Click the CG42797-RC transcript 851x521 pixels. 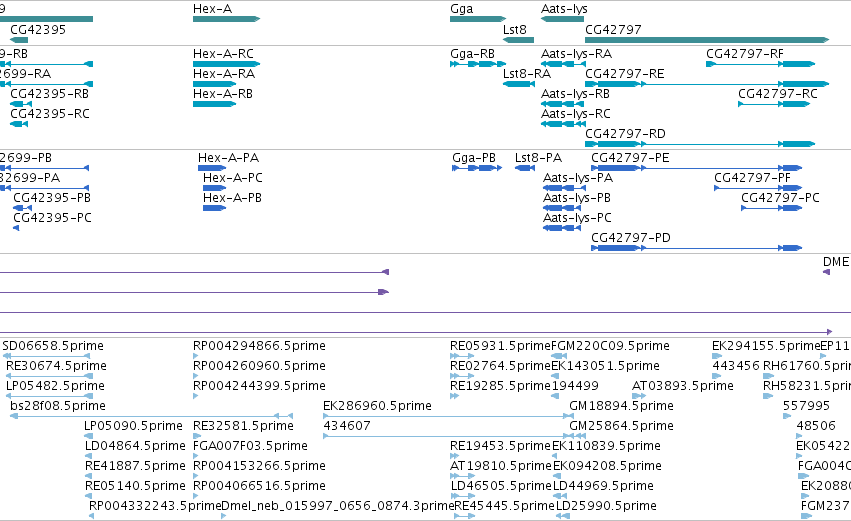774,104
